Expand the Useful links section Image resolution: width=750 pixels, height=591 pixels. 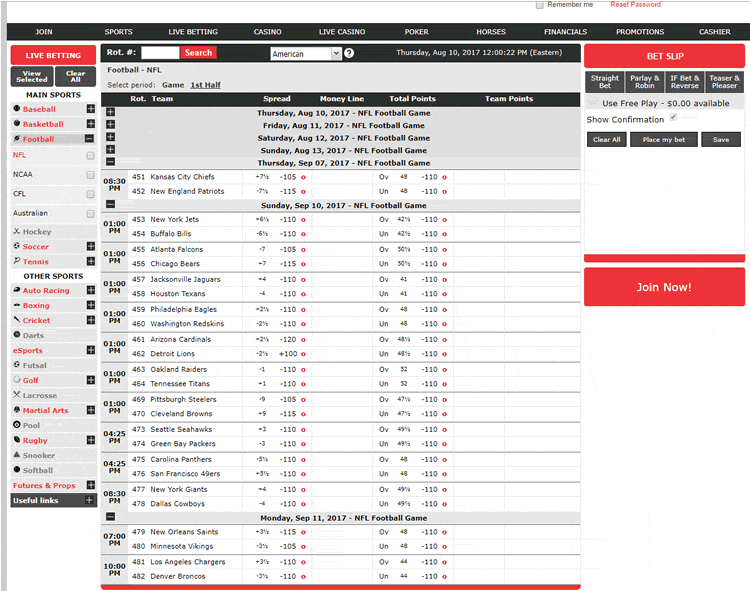tap(89, 500)
